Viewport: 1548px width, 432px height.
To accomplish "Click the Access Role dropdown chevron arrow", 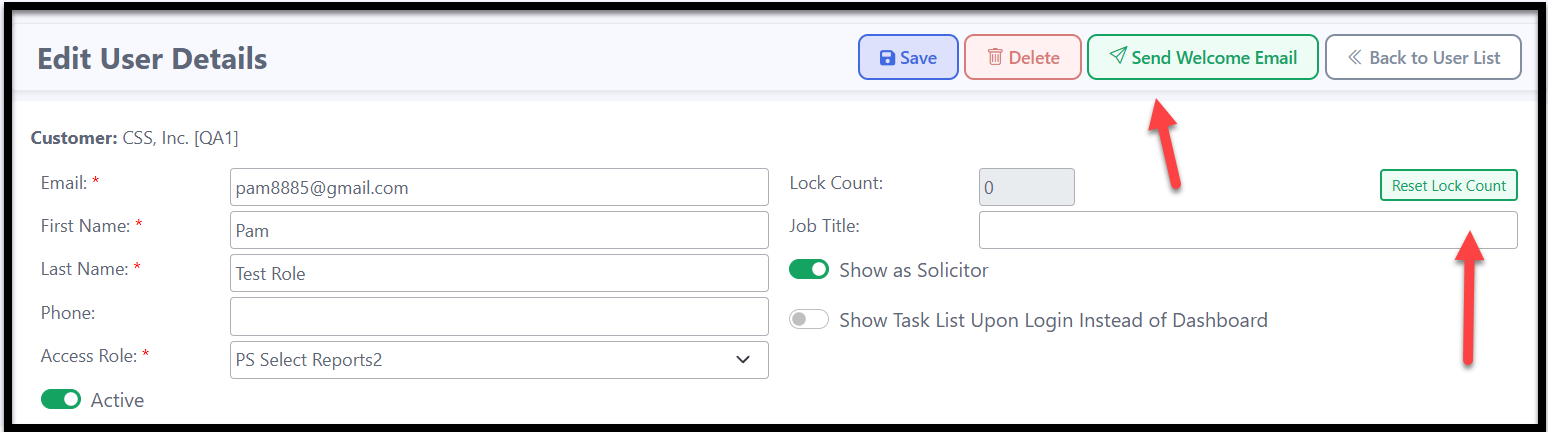I will click(x=743, y=360).
